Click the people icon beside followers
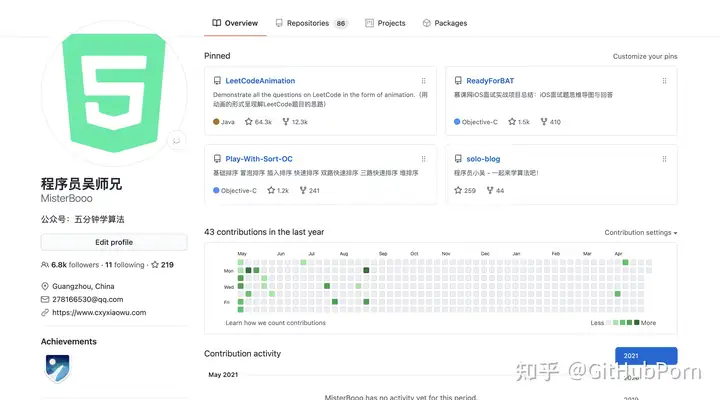This screenshot has width=720, height=400. [x=45, y=265]
